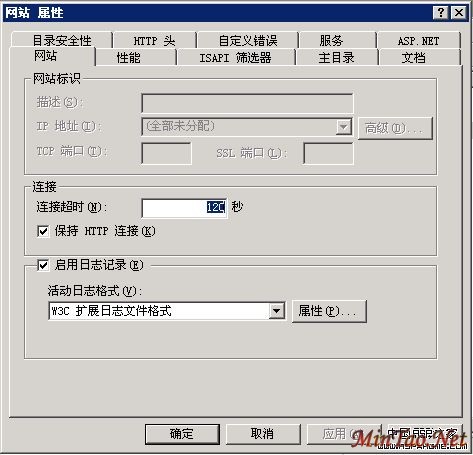
Task: Expand the 活动日志格式 dropdown arrow
Action: [x=276, y=311]
